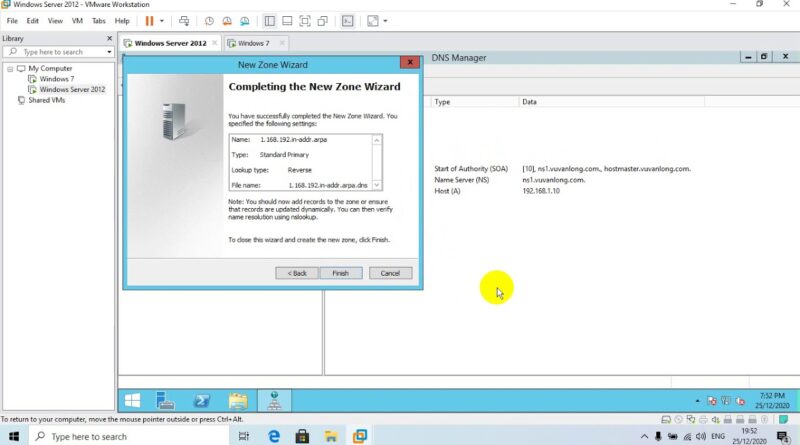Open the Library search dropdown arrow

click(109, 52)
